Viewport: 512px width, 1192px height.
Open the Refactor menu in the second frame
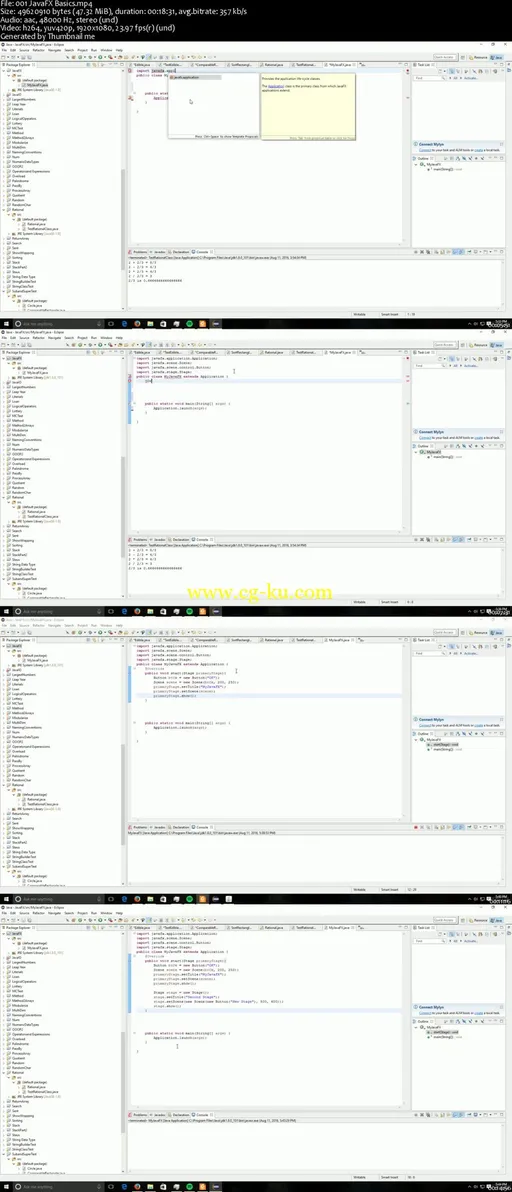pyautogui.click(x=40, y=338)
